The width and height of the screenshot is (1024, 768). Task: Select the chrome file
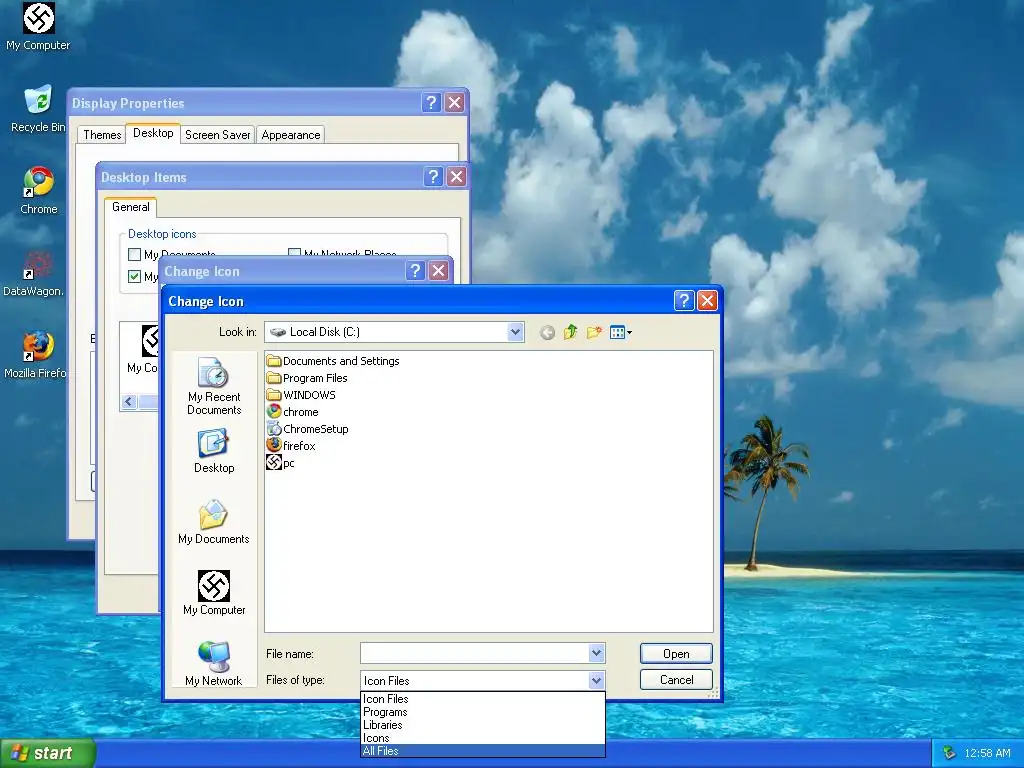[293, 412]
